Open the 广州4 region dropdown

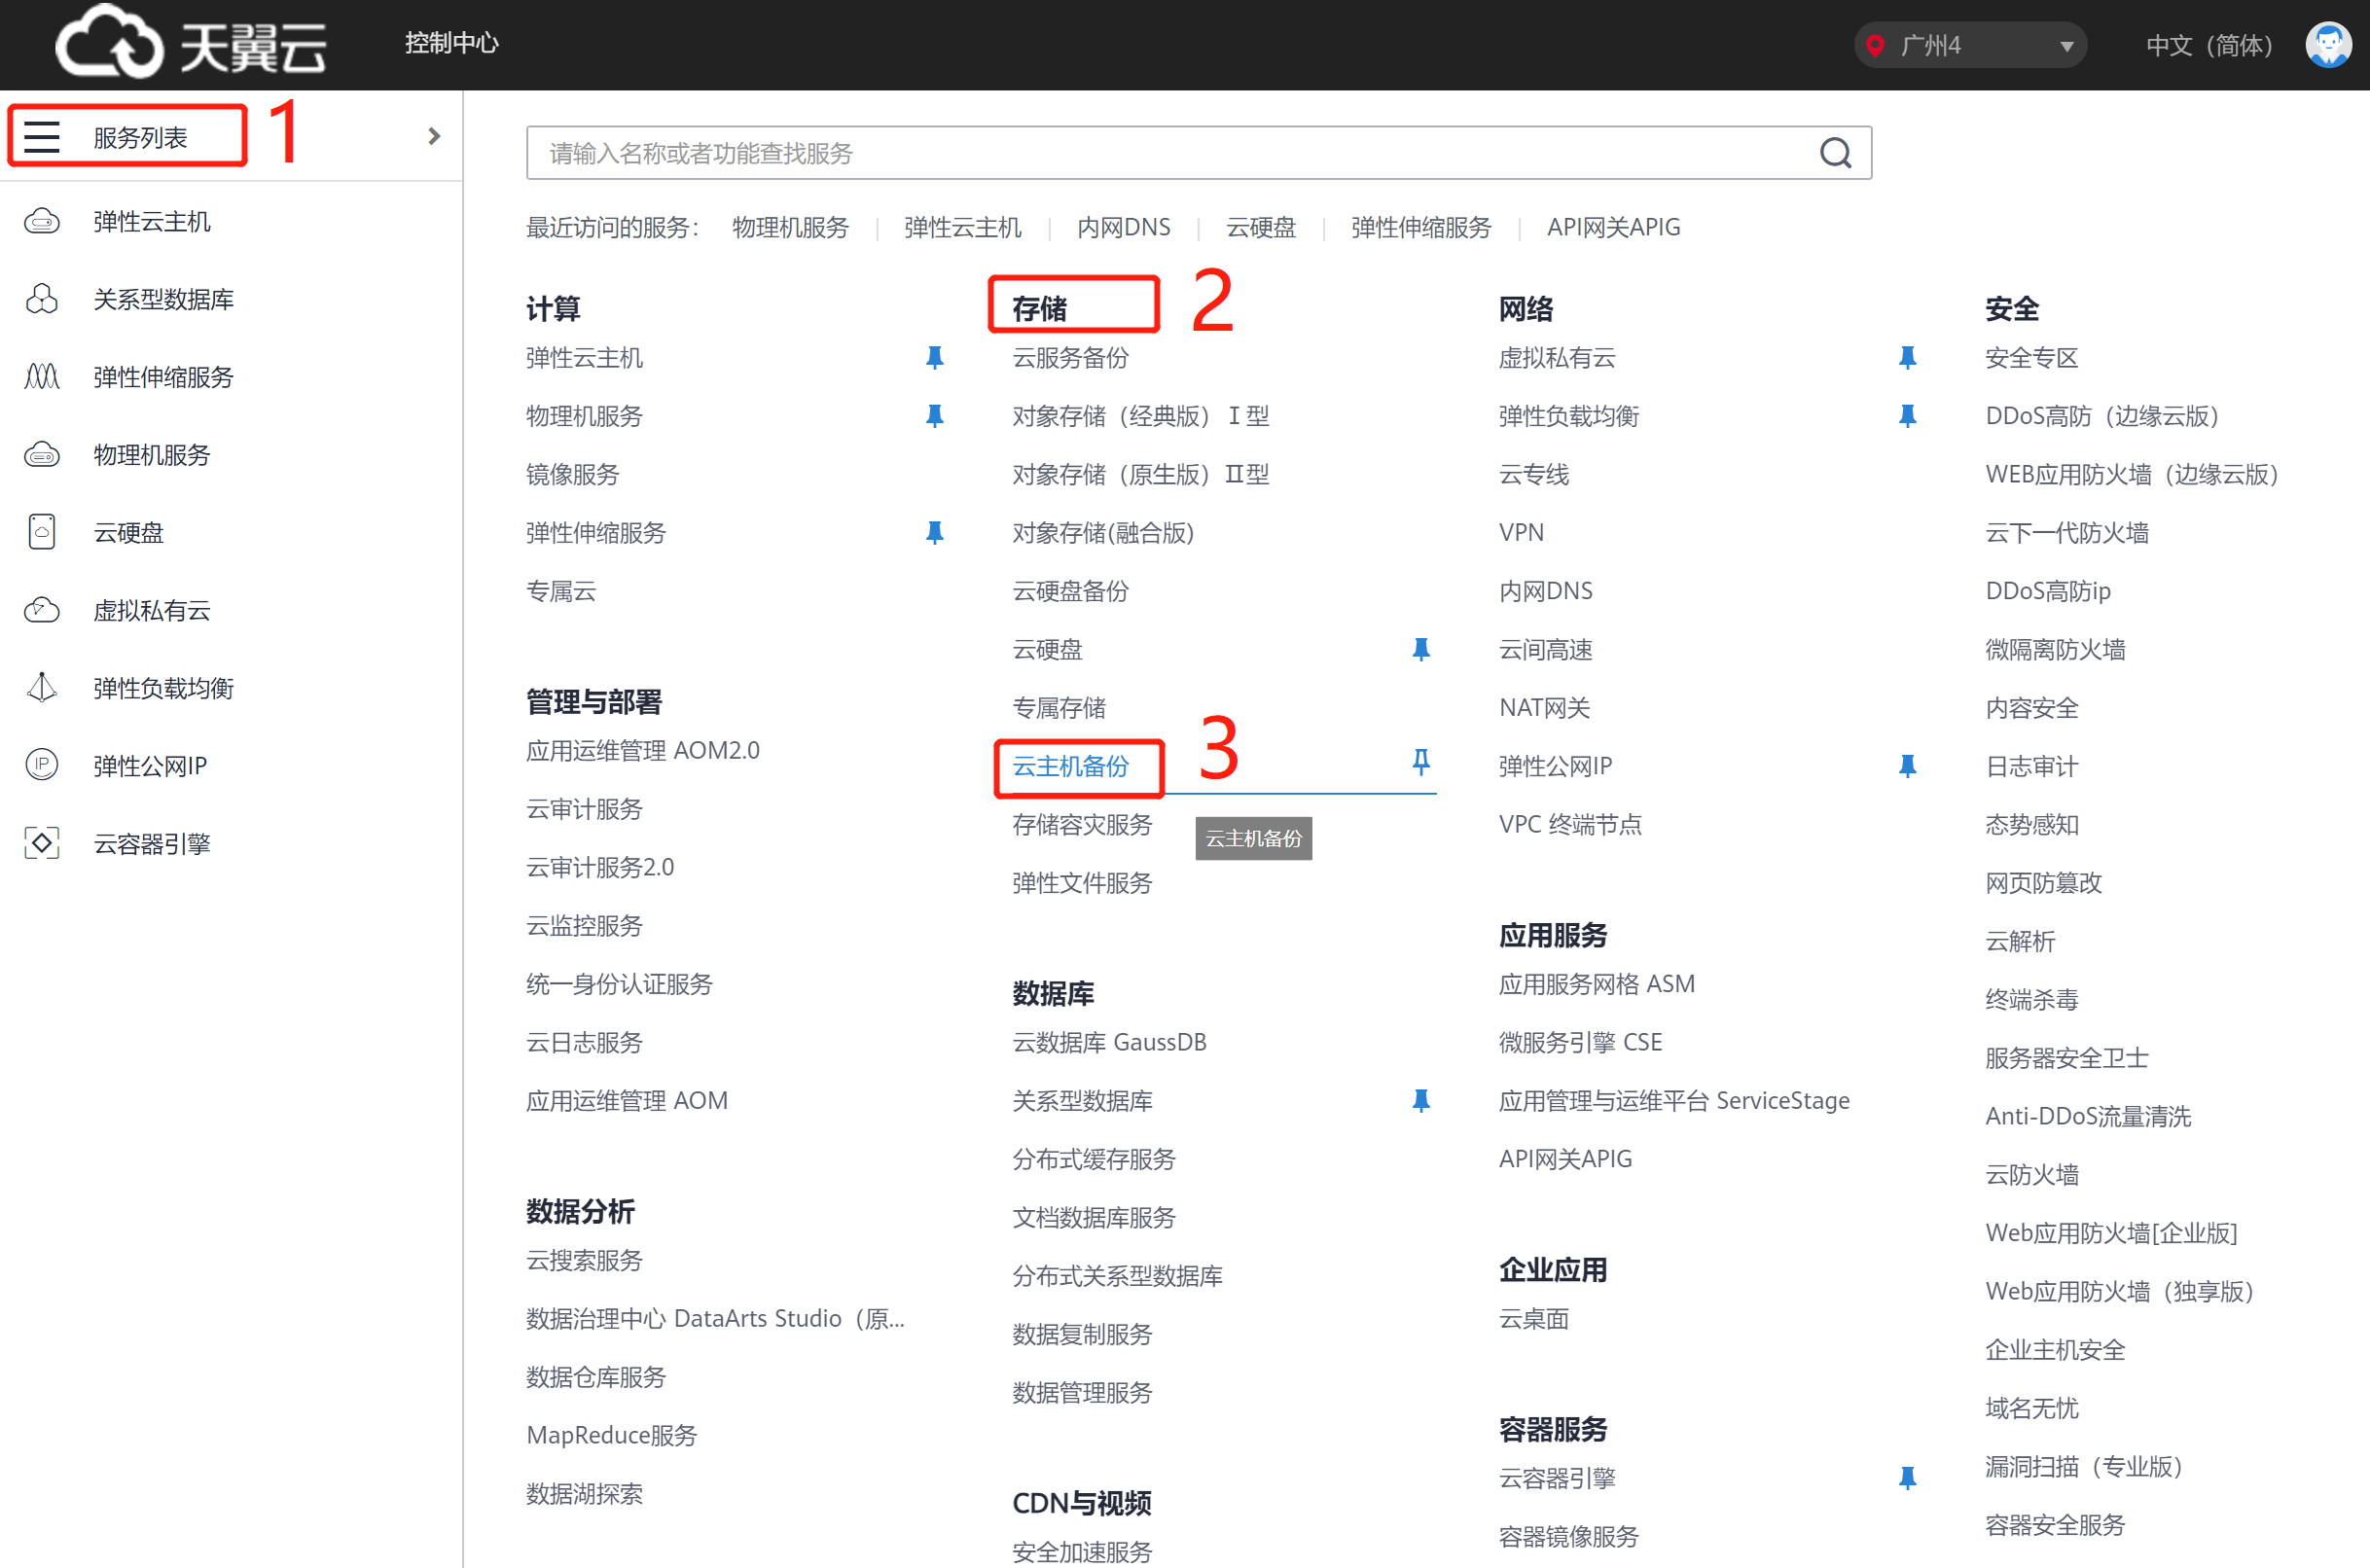(1970, 45)
